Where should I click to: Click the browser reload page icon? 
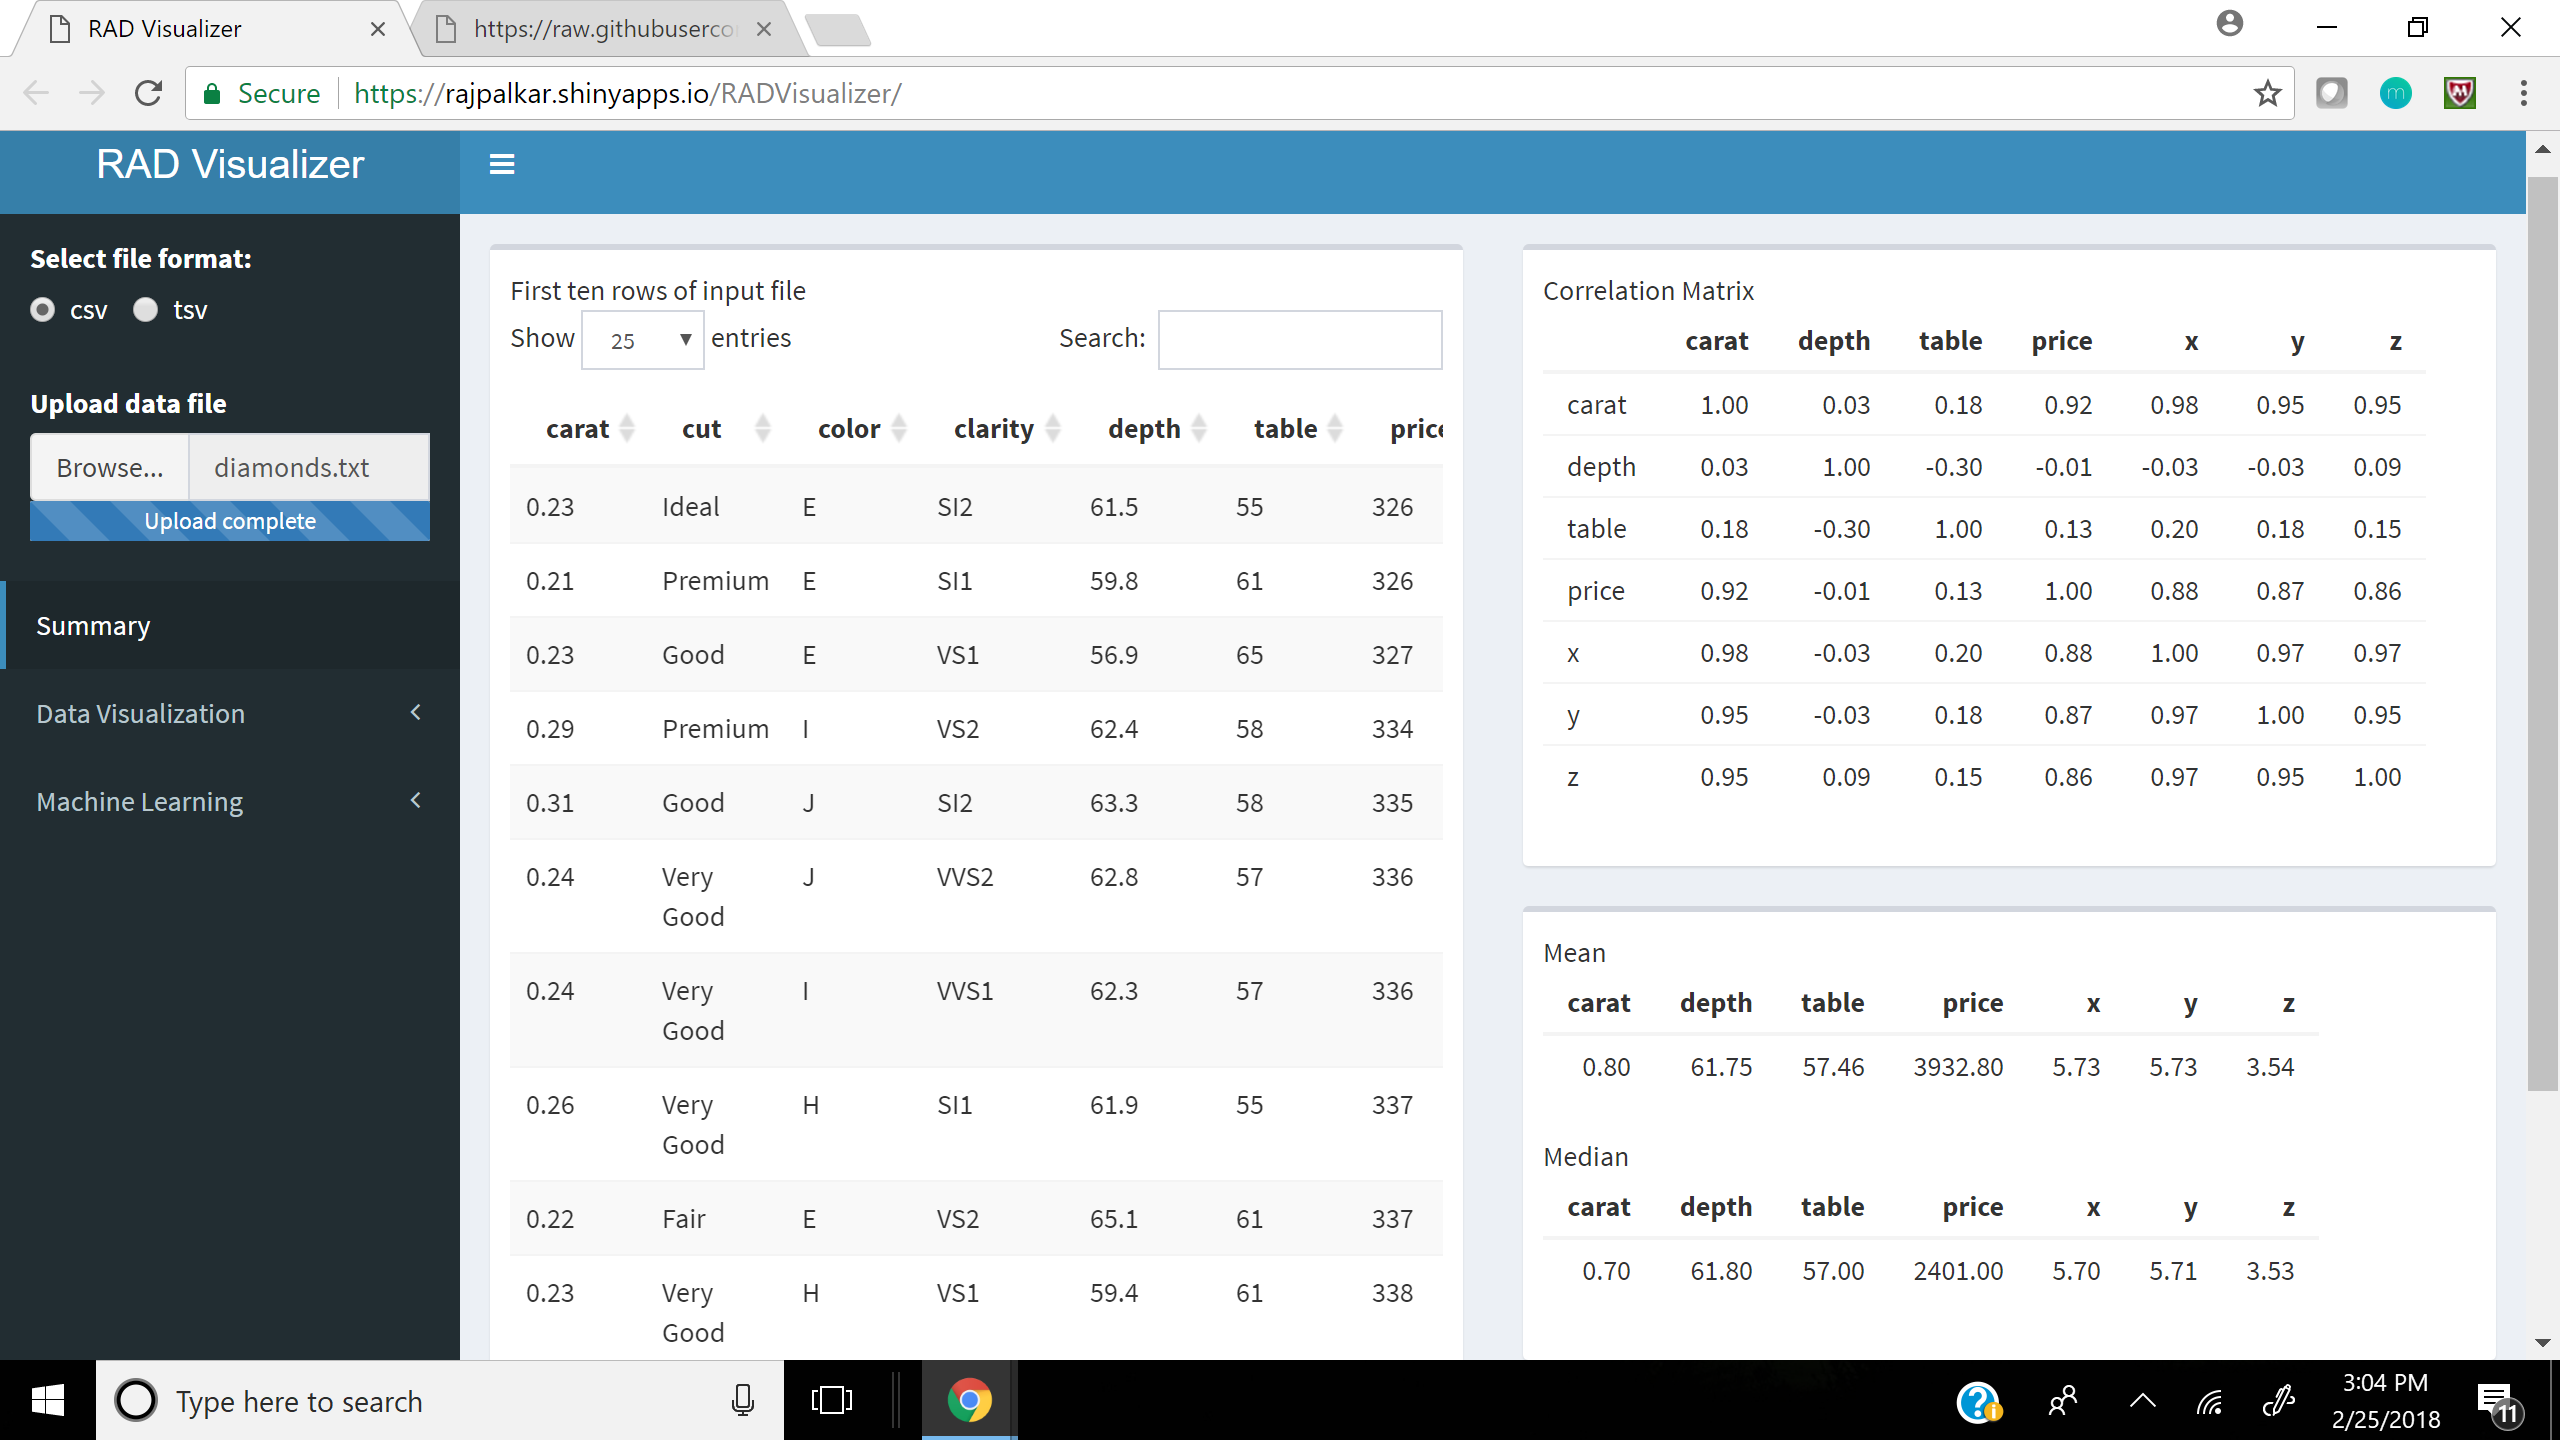click(148, 93)
